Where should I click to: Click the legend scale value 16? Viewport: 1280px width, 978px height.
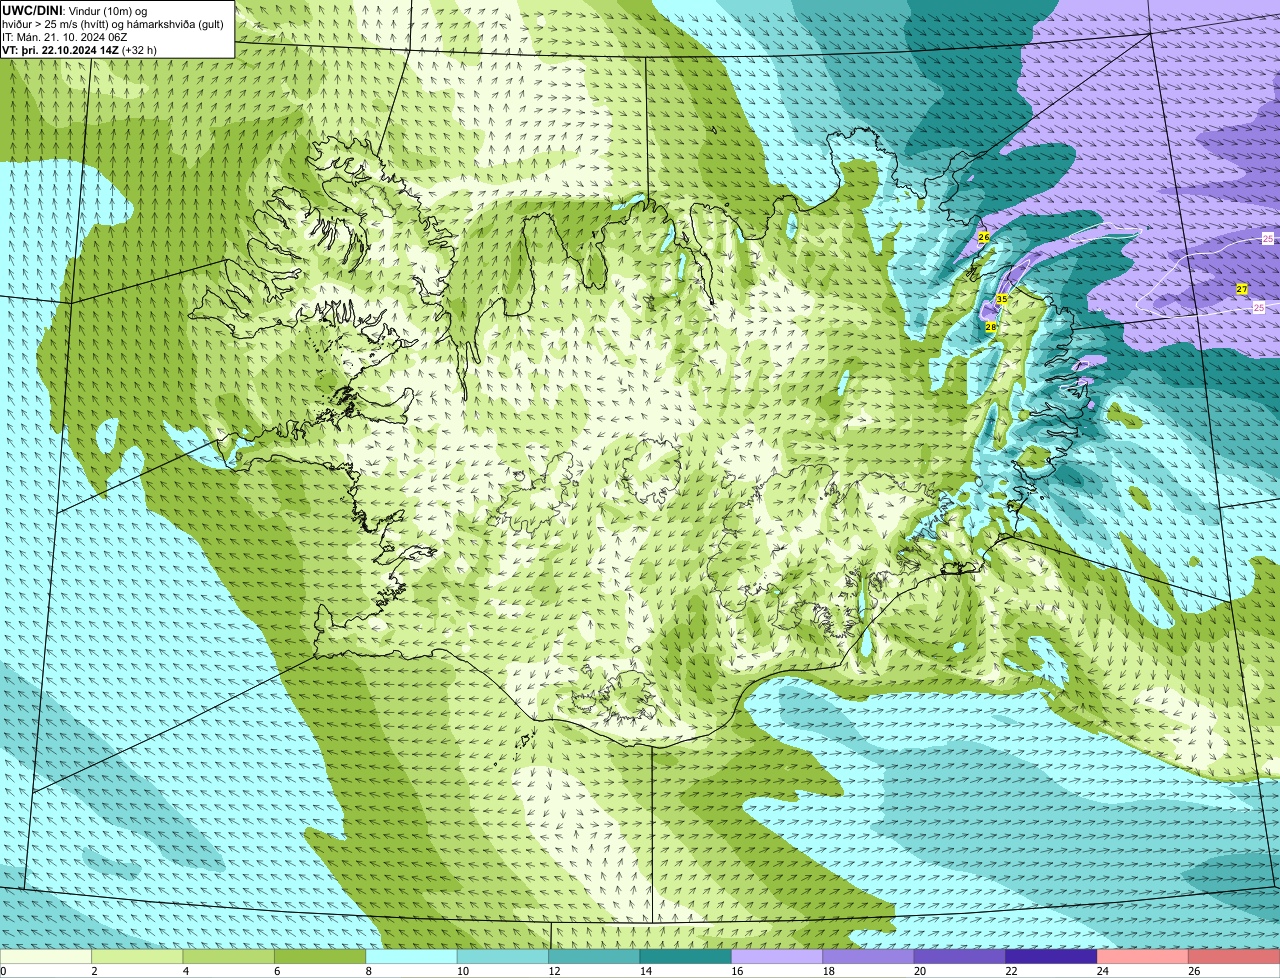(x=737, y=971)
